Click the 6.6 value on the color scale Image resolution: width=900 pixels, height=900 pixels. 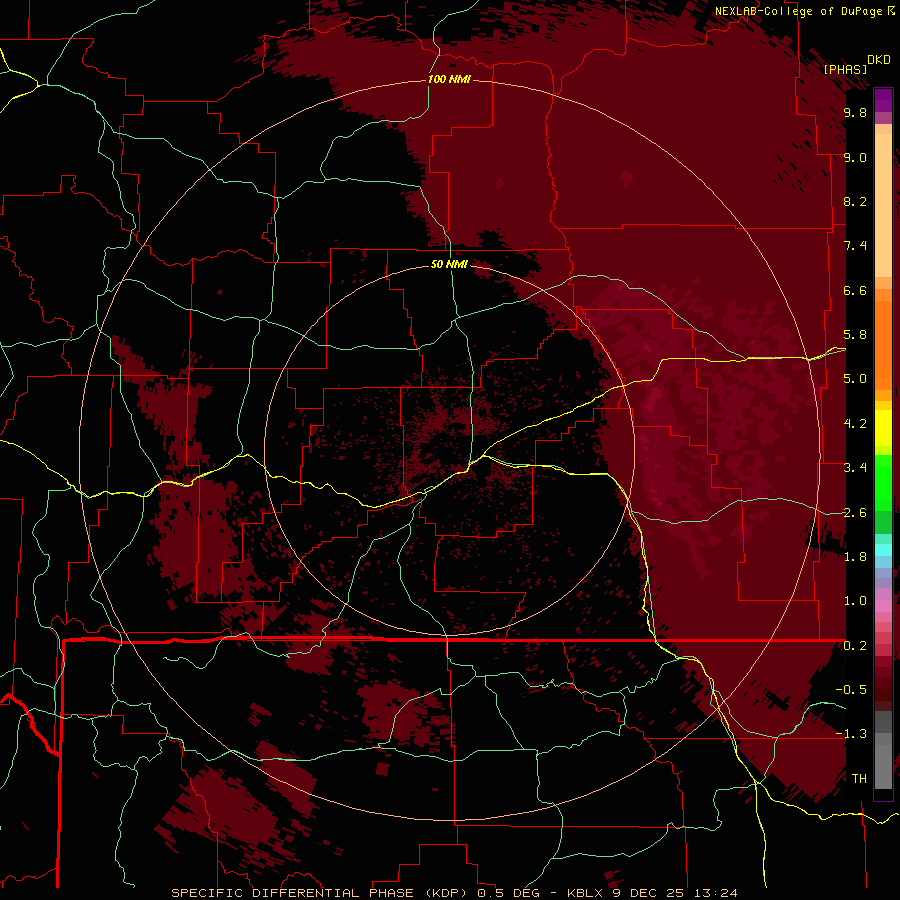855,290
